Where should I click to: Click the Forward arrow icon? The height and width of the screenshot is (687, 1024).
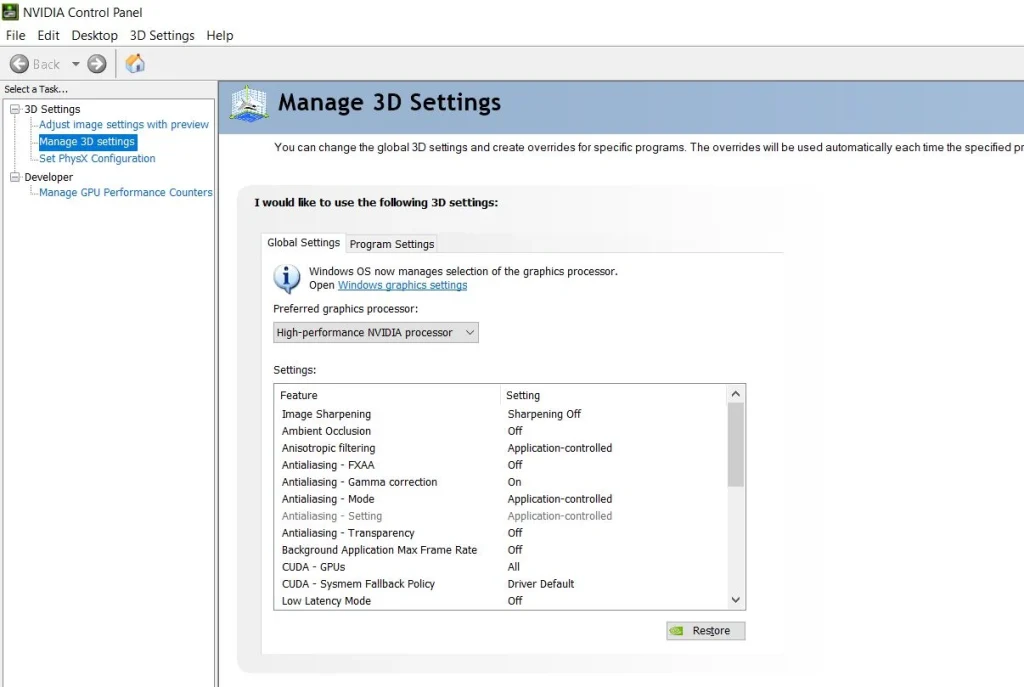point(97,64)
